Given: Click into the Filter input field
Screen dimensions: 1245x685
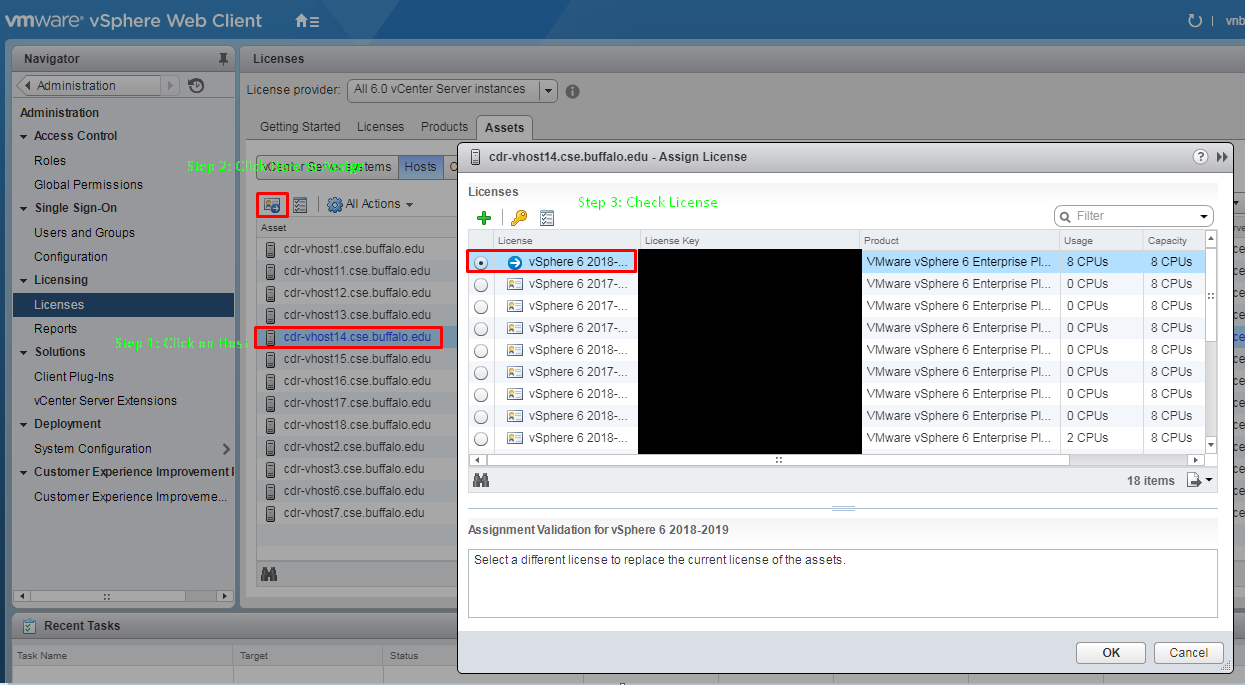Looking at the screenshot, I should [x=1135, y=216].
